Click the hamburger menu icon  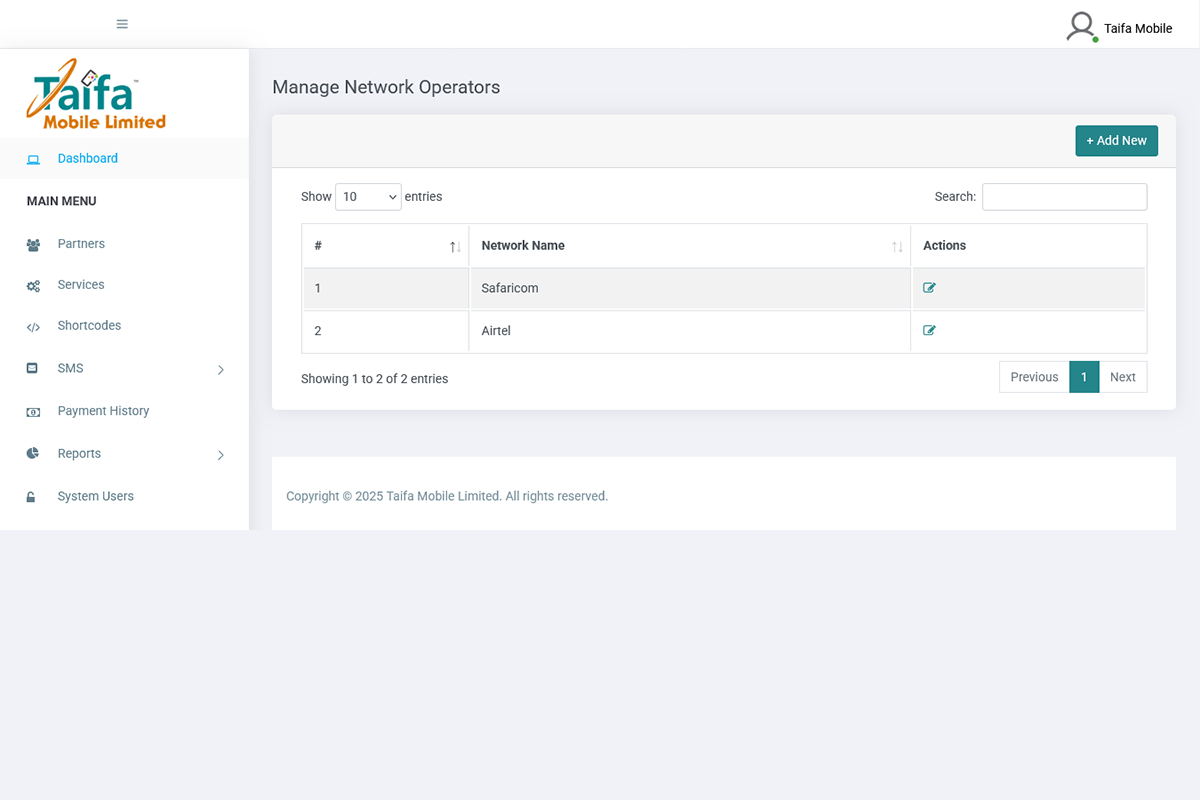pyautogui.click(x=121, y=23)
